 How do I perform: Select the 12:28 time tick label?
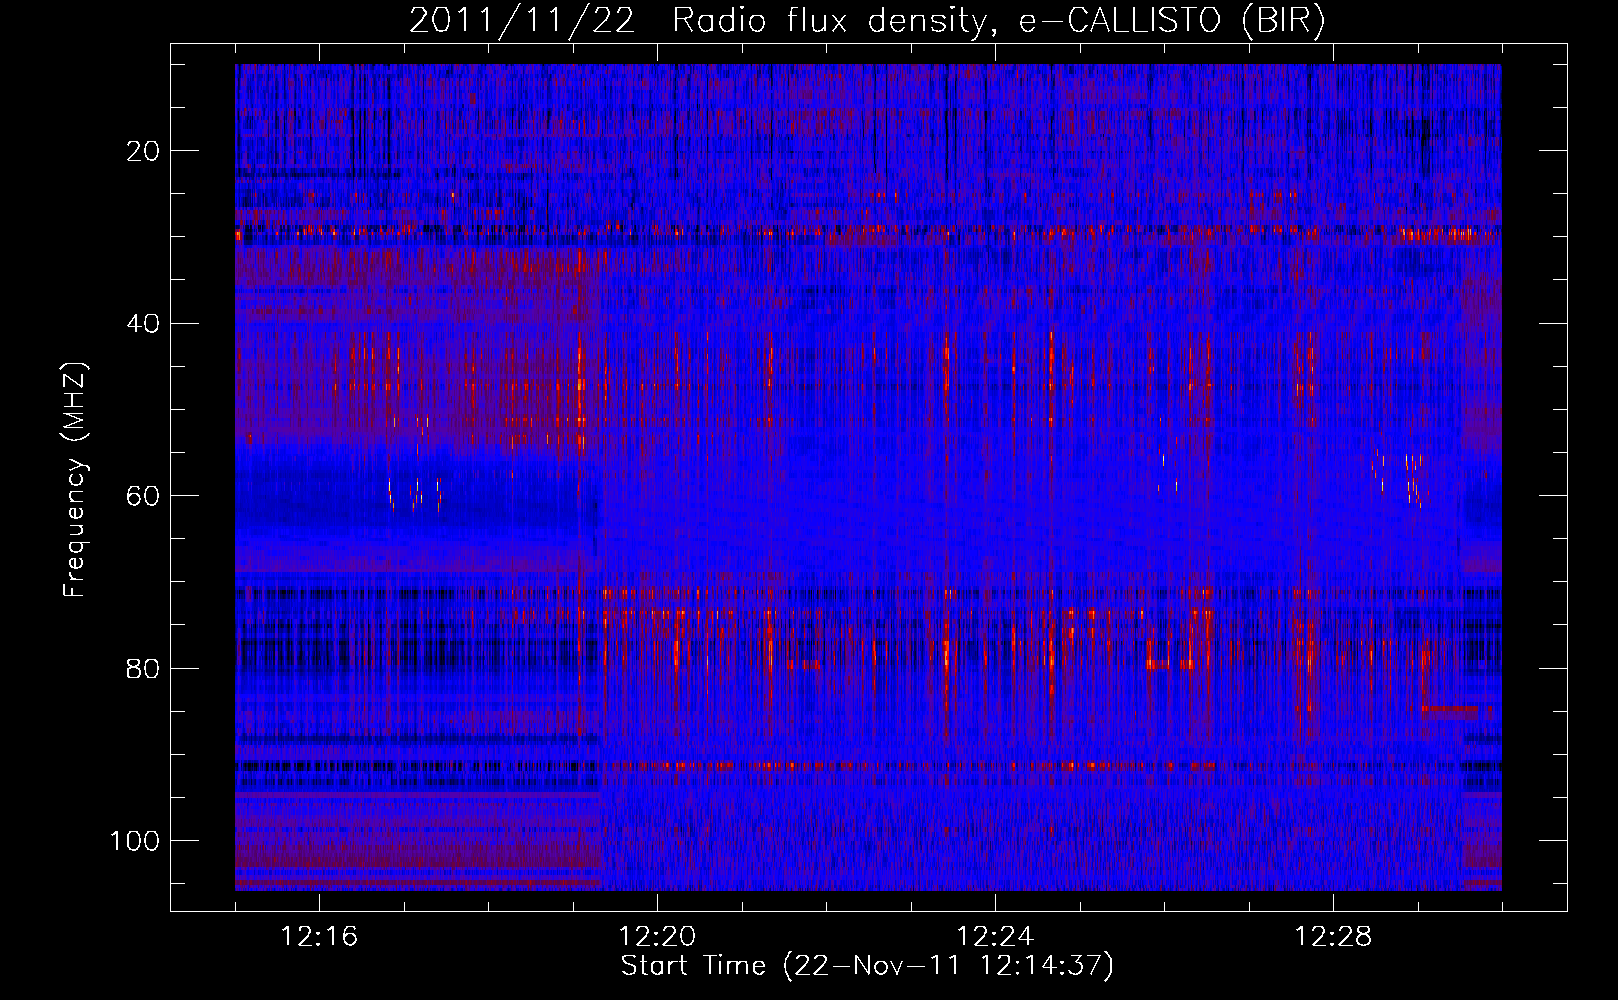pos(1333,937)
